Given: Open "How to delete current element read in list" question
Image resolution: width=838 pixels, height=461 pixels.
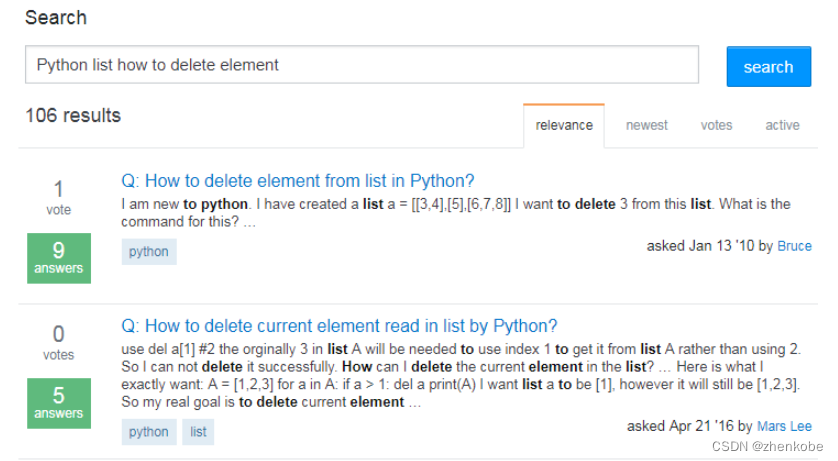Looking at the screenshot, I should click(x=339, y=326).
